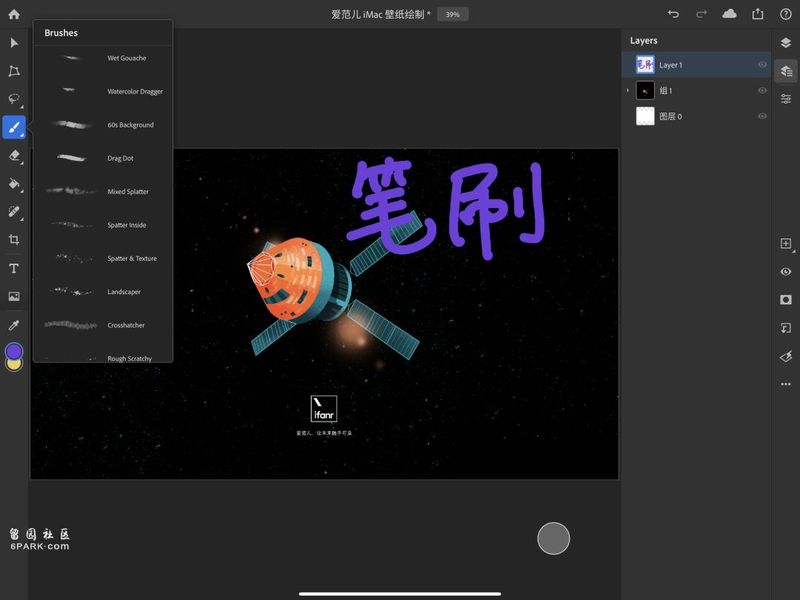Viewport: 800px width, 600px height.
Task: Expand the 组 1 layer group
Action: point(628,90)
